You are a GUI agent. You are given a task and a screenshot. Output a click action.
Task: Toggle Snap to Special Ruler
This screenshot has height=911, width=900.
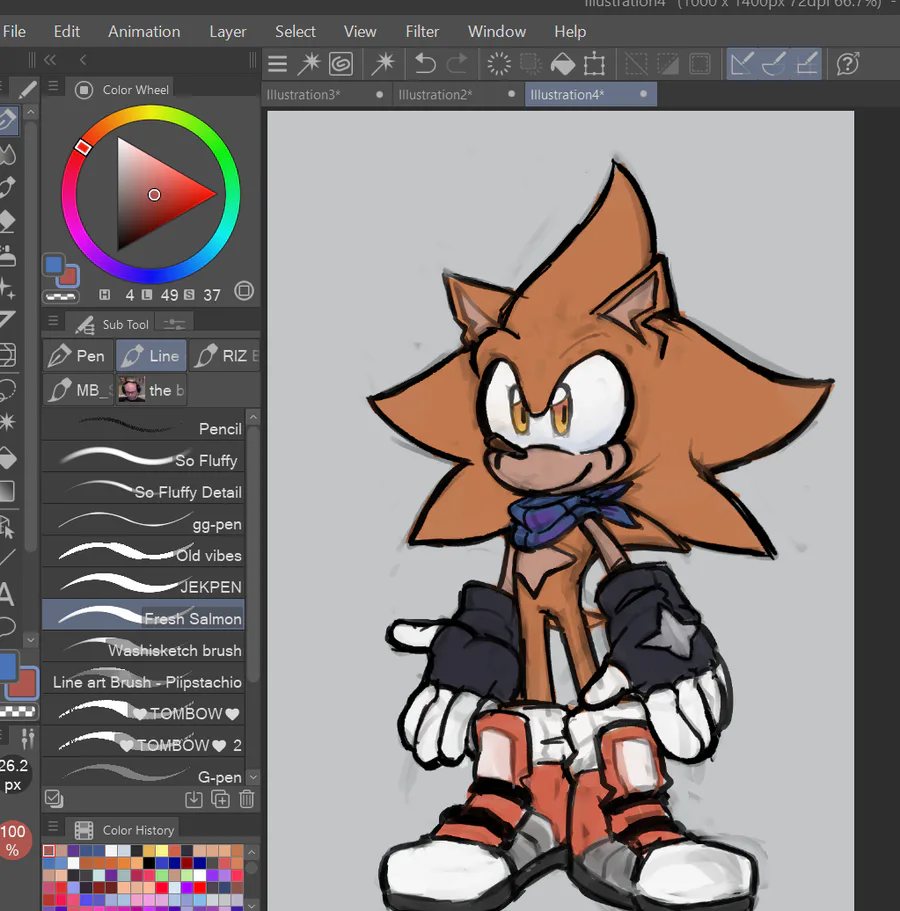774,64
